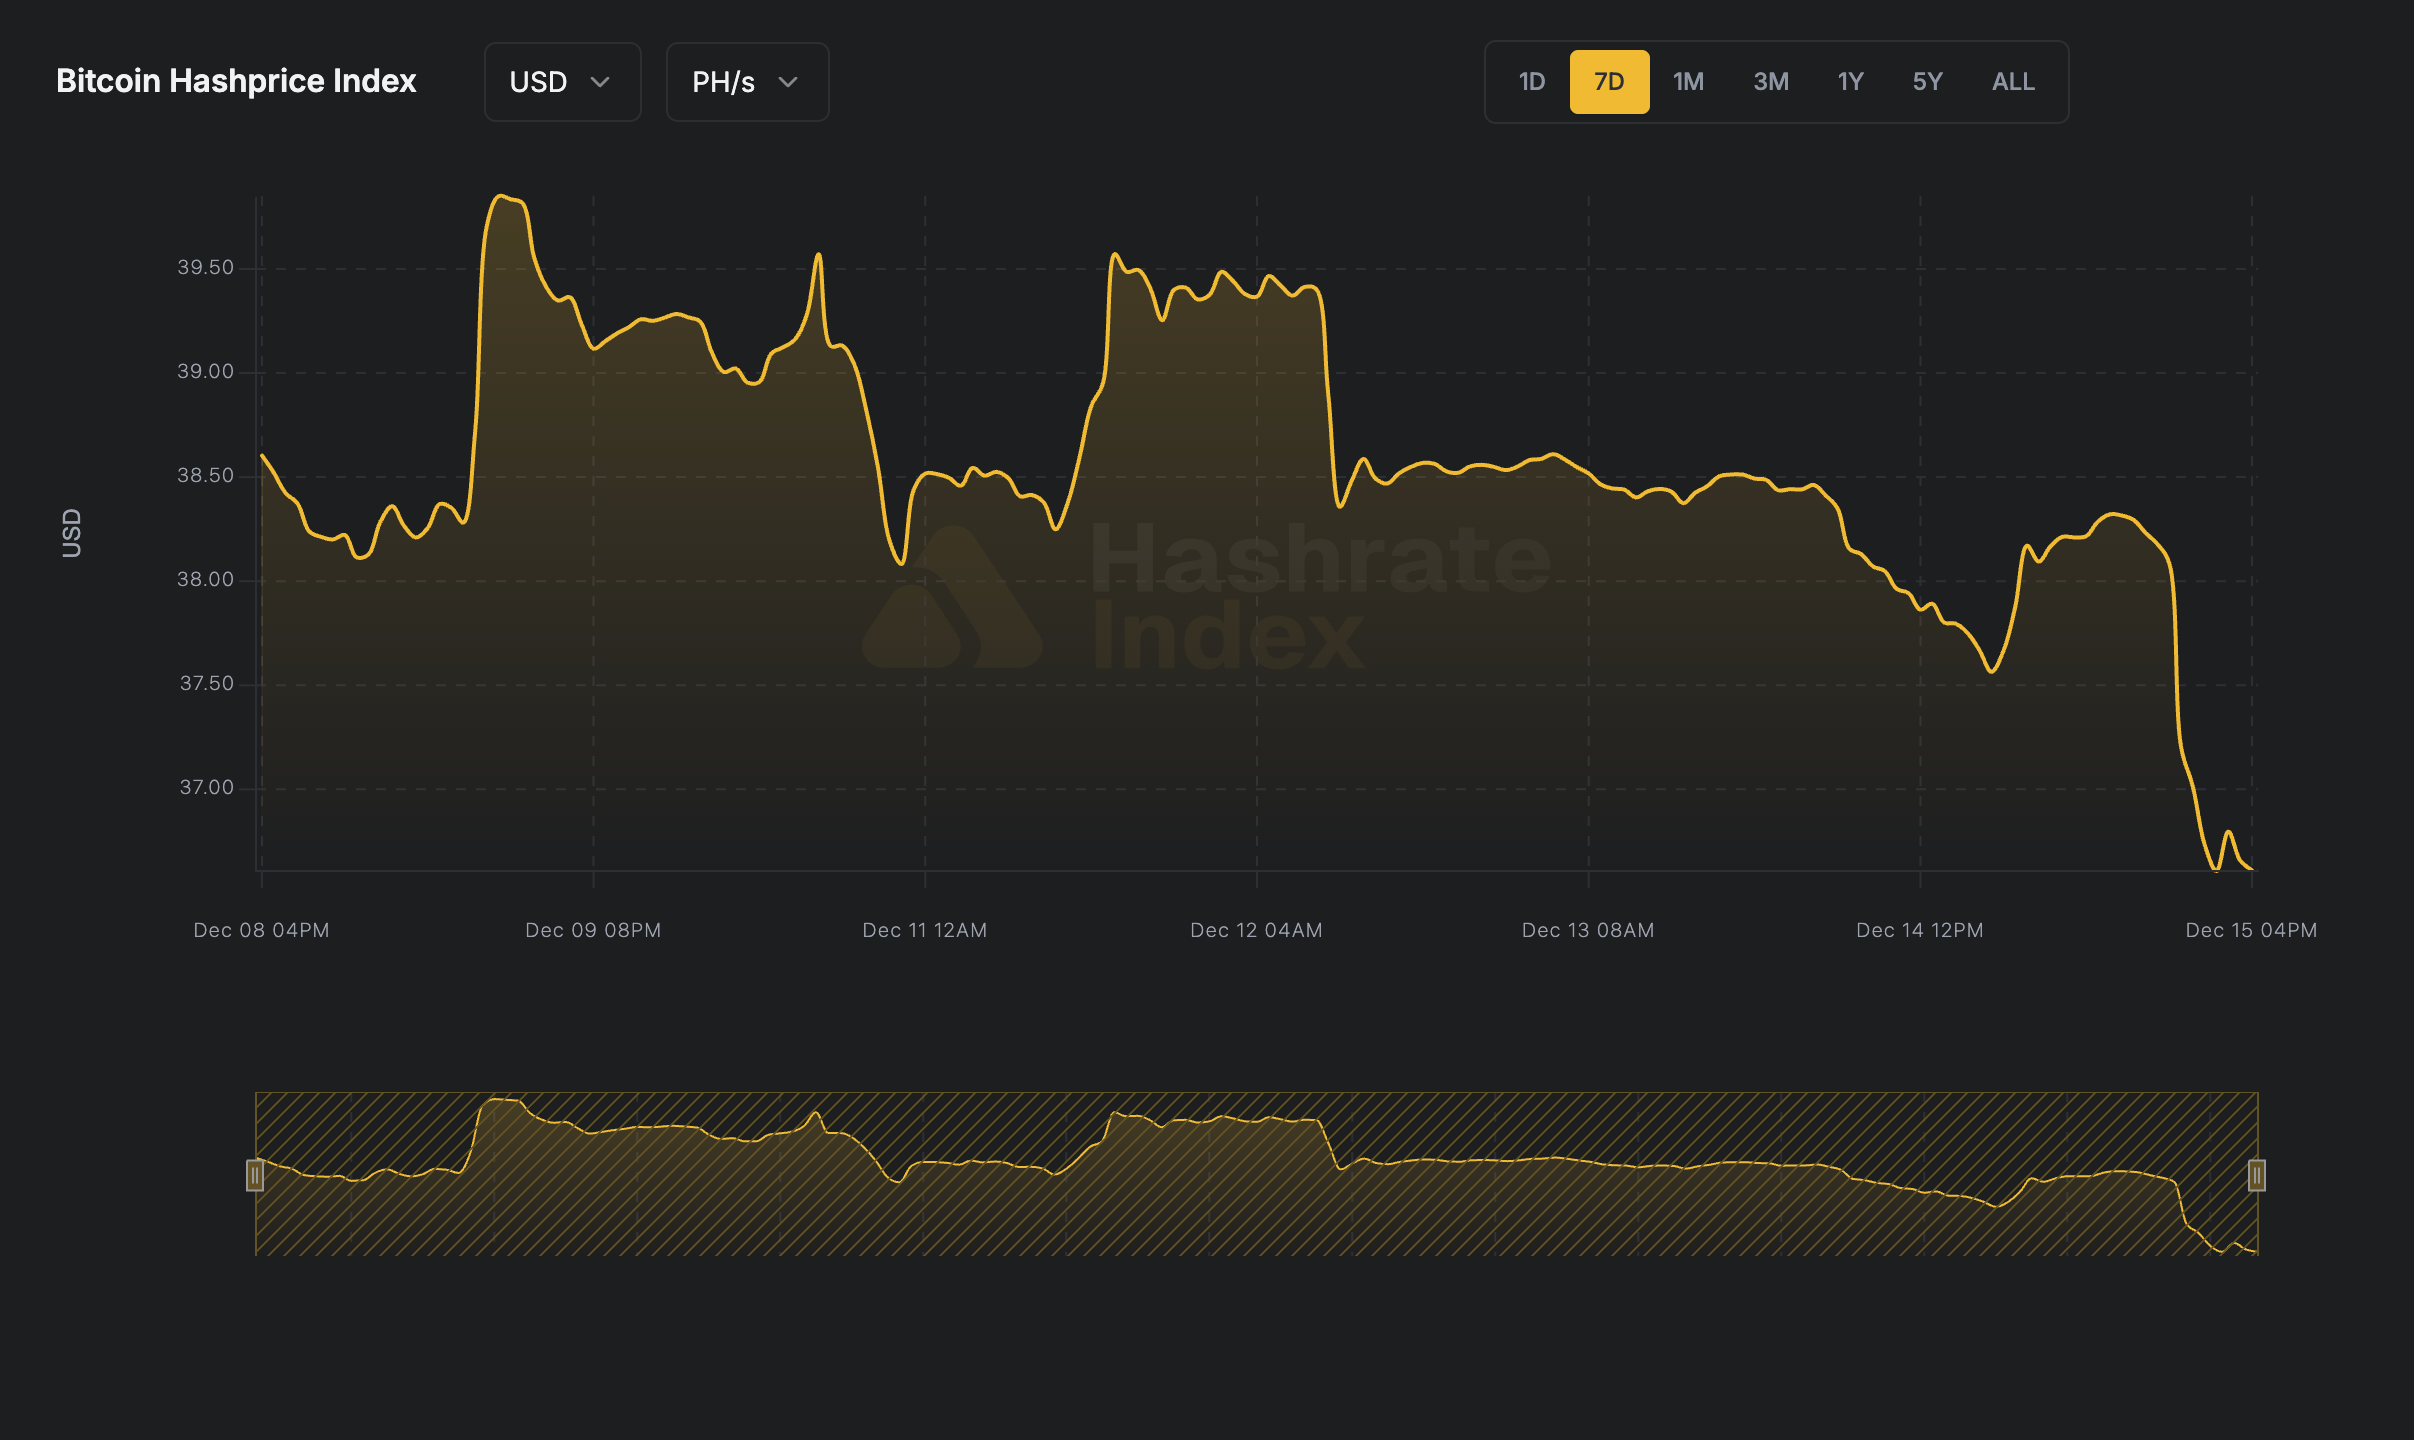
Task: Select the 3M period button
Action: click(x=1770, y=81)
